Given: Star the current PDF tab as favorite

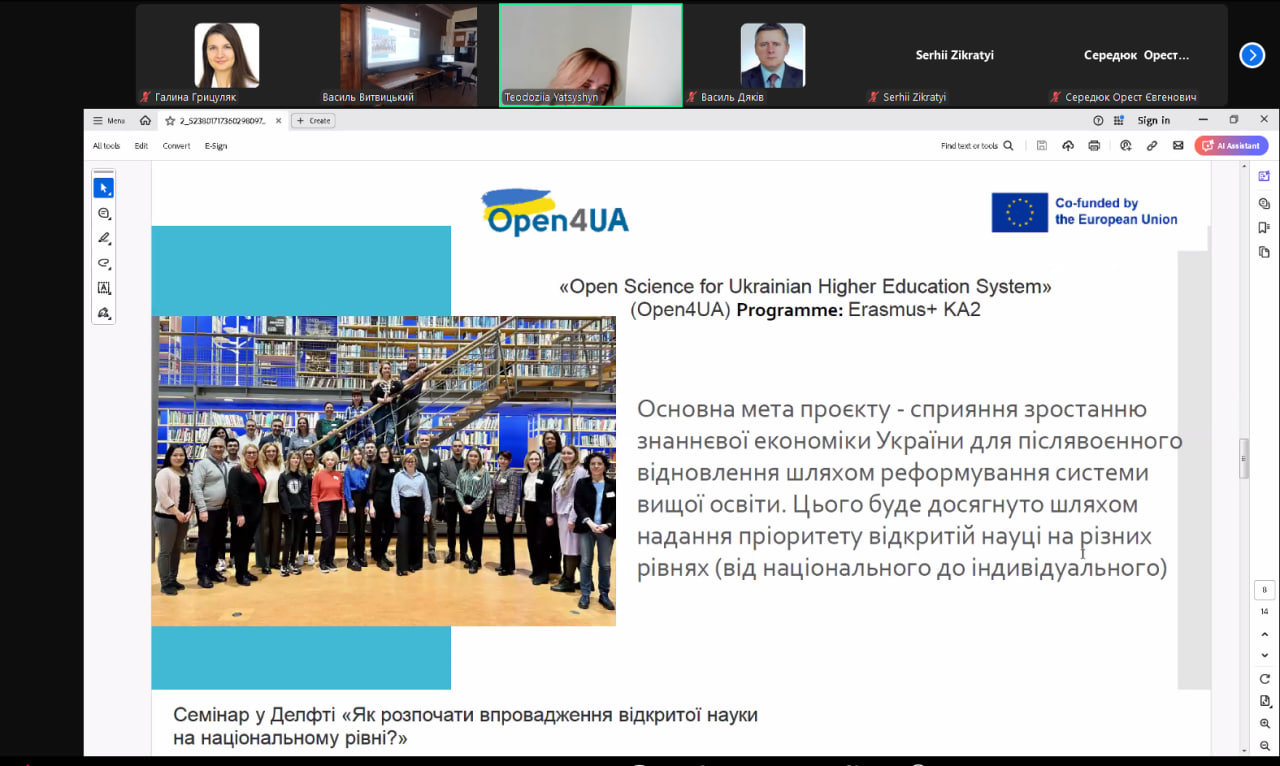Looking at the screenshot, I should click(x=170, y=121).
